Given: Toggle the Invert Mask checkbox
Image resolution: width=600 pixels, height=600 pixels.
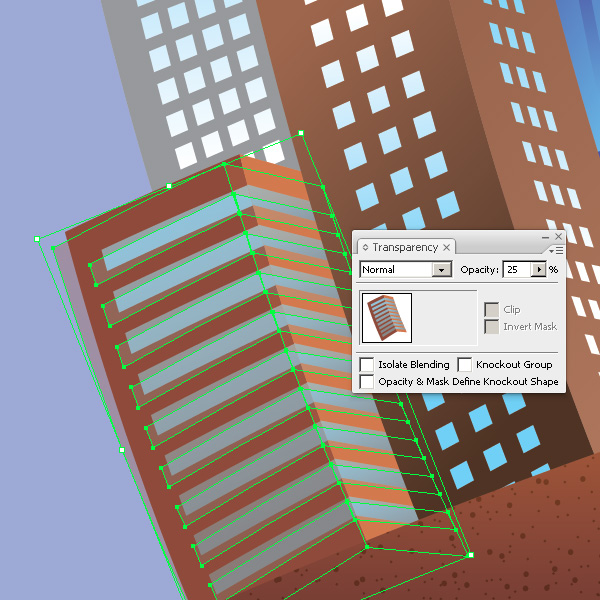Looking at the screenshot, I should pos(491,327).
